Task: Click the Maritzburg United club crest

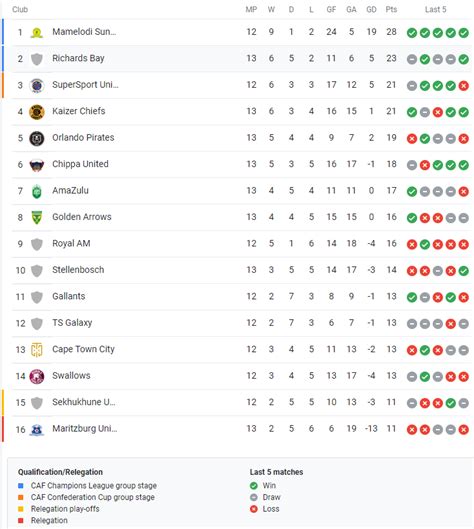Action: 37,429
